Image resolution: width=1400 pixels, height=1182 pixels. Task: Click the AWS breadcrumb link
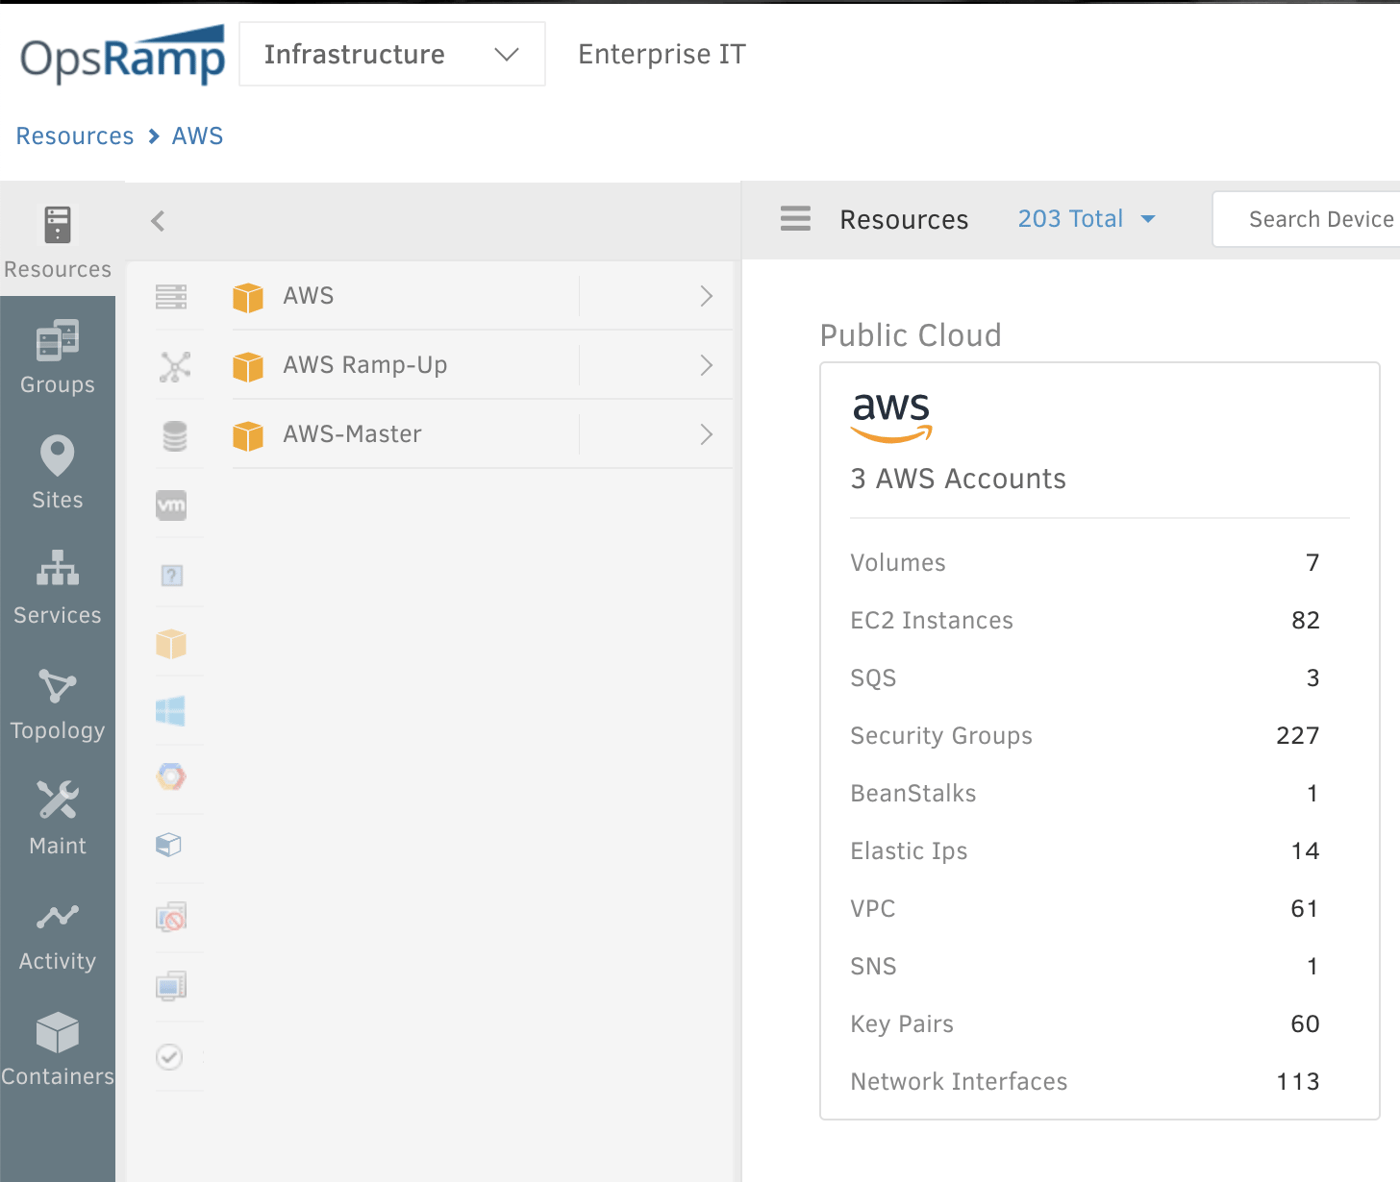[x=197, y=135]
